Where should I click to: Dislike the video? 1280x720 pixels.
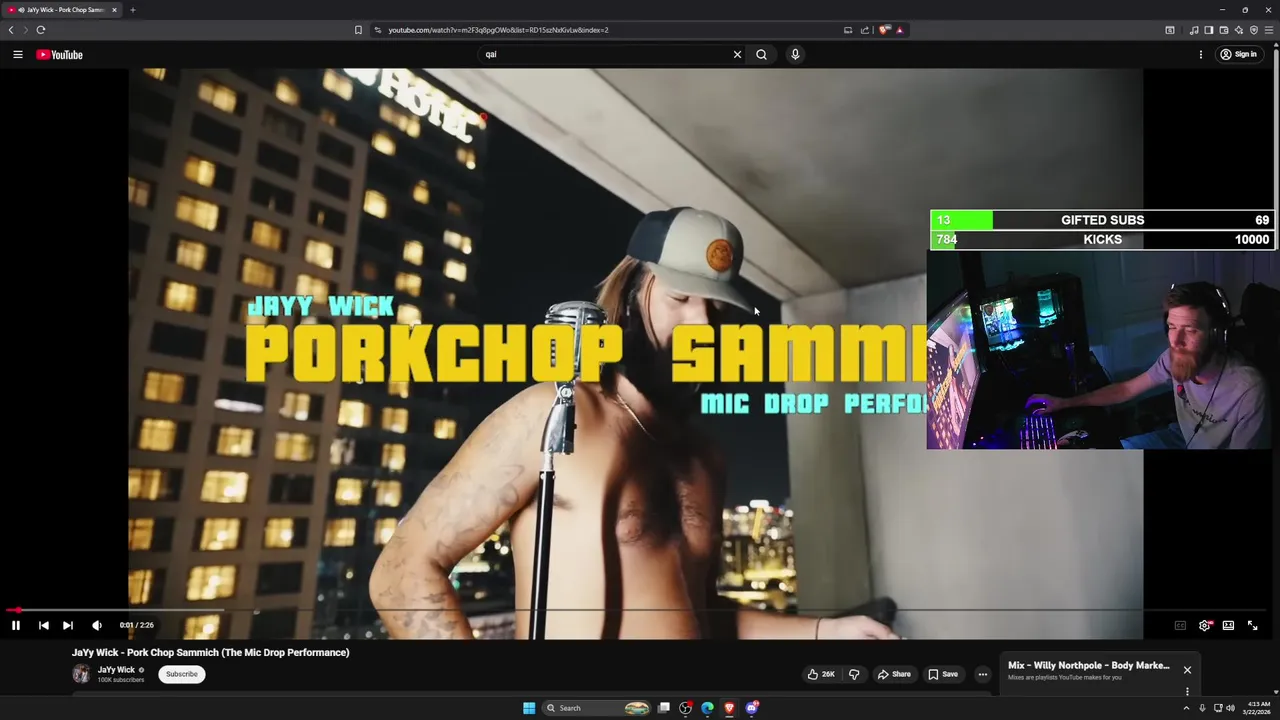click(854, 674)
